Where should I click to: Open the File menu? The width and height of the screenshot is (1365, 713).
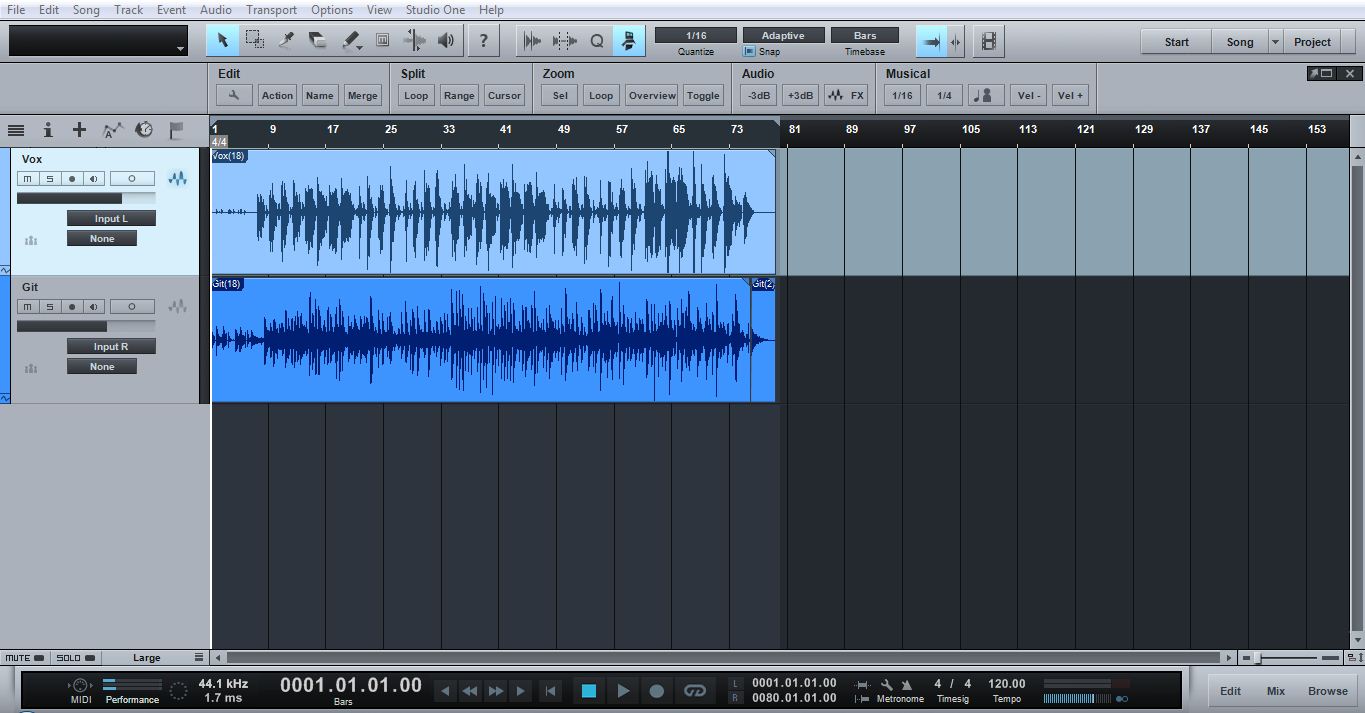click(x=16, y=10)
